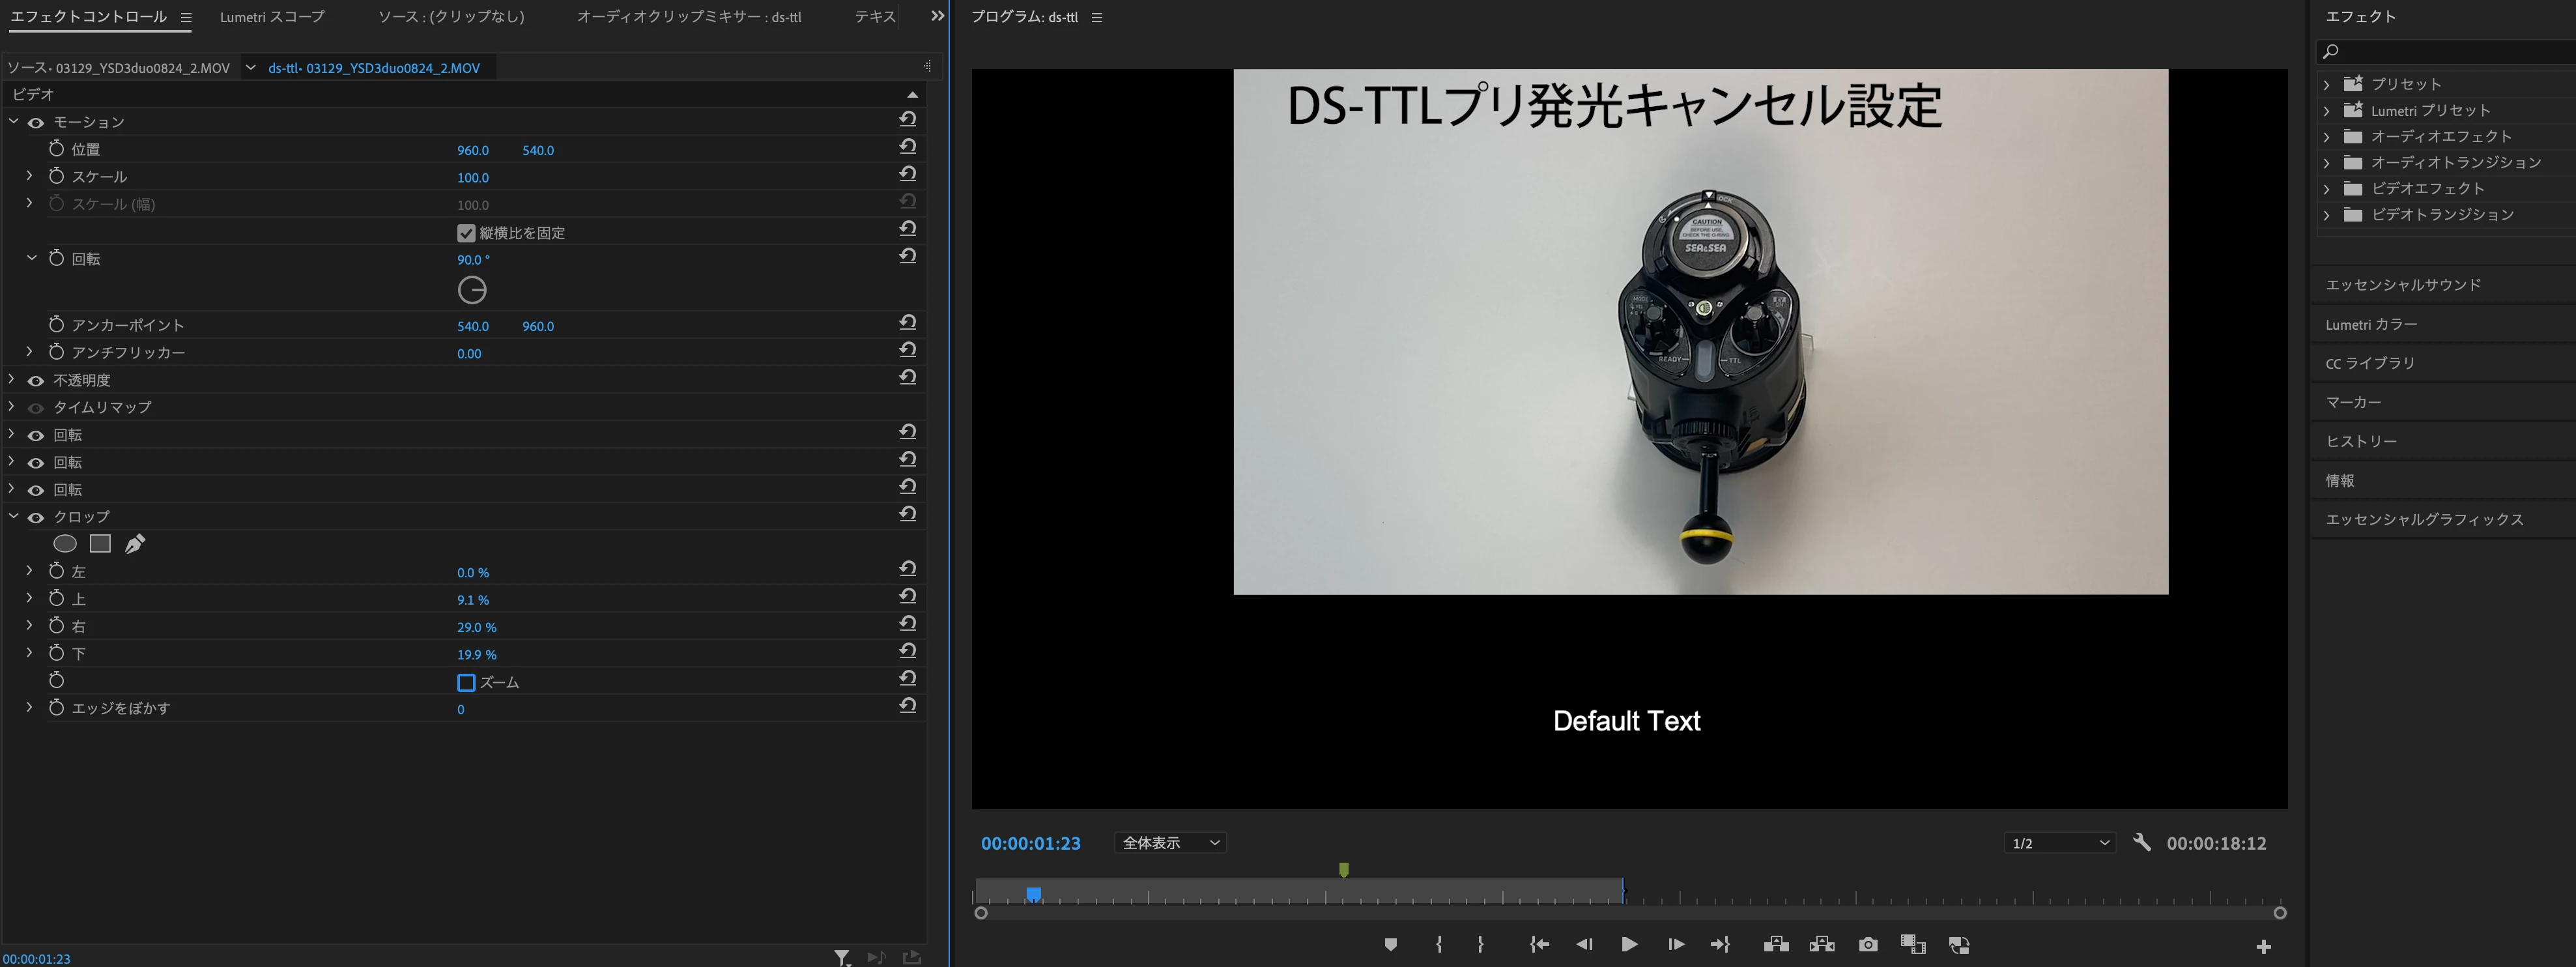The width and height of the screenshot is (2576, 967).
Task: Click the Step Forward one frame button
Action: (1676, 944)
